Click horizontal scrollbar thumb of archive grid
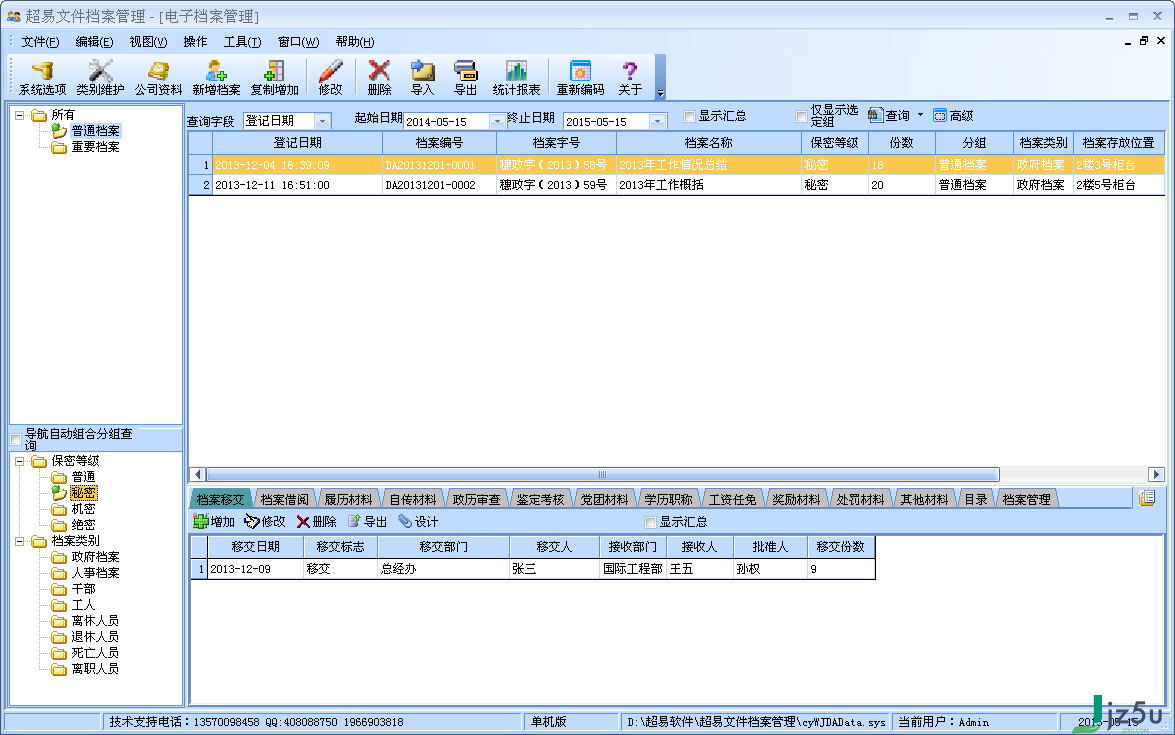Viewport: 1175px width, 735px height. pyautogui.click(x=602, y=474)
